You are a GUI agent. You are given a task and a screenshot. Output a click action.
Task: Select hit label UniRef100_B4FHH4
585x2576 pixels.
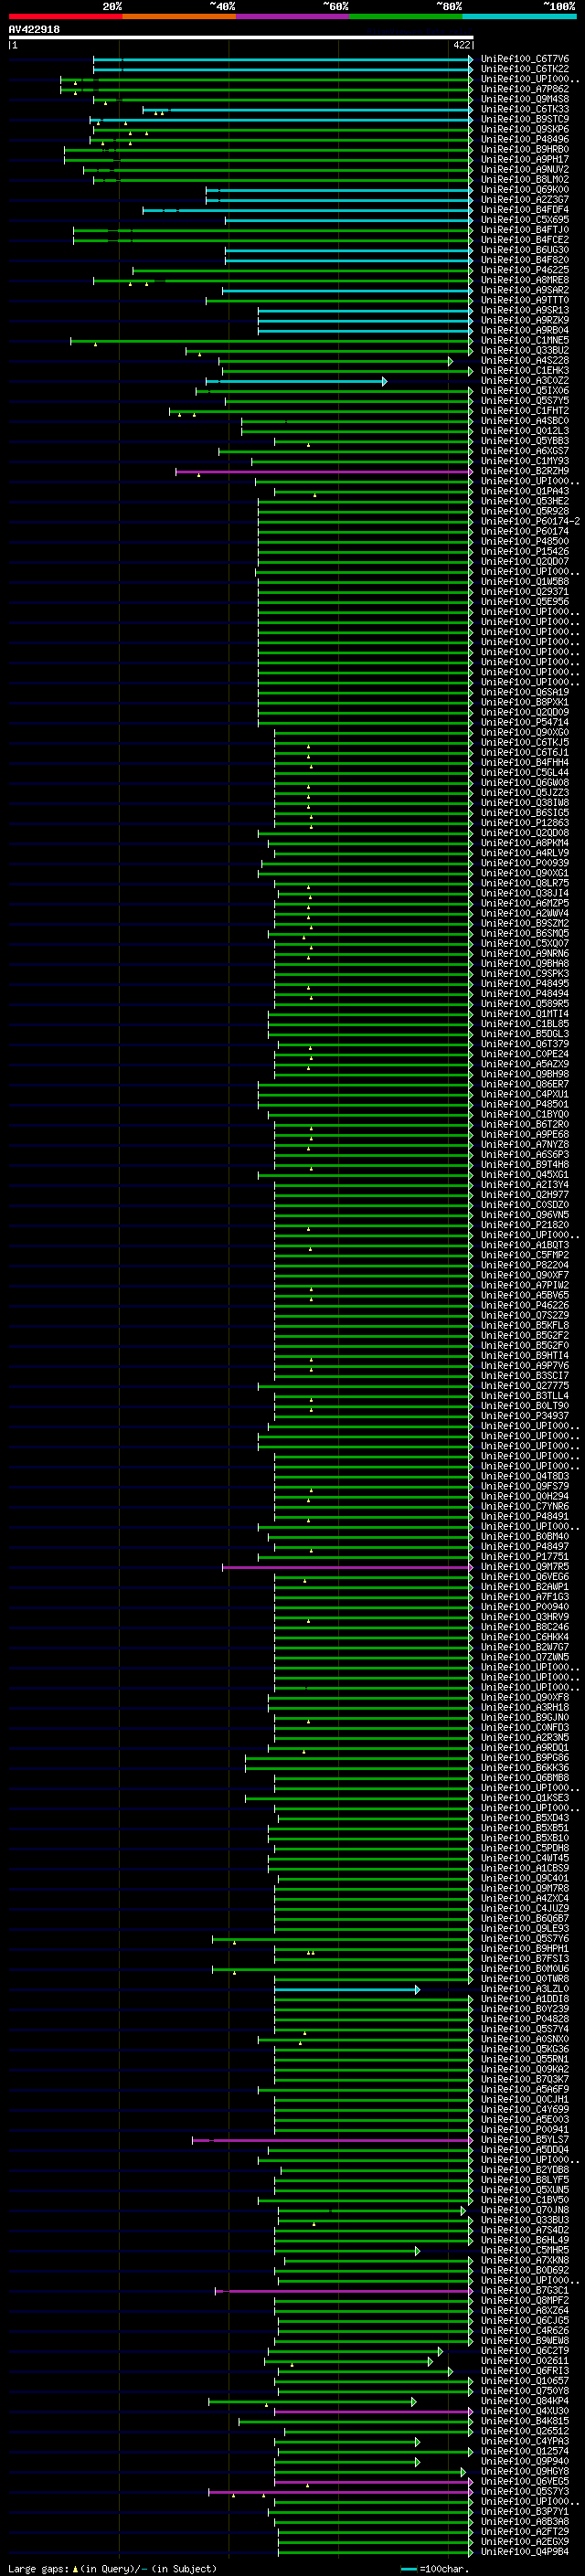tap(525, 762)
